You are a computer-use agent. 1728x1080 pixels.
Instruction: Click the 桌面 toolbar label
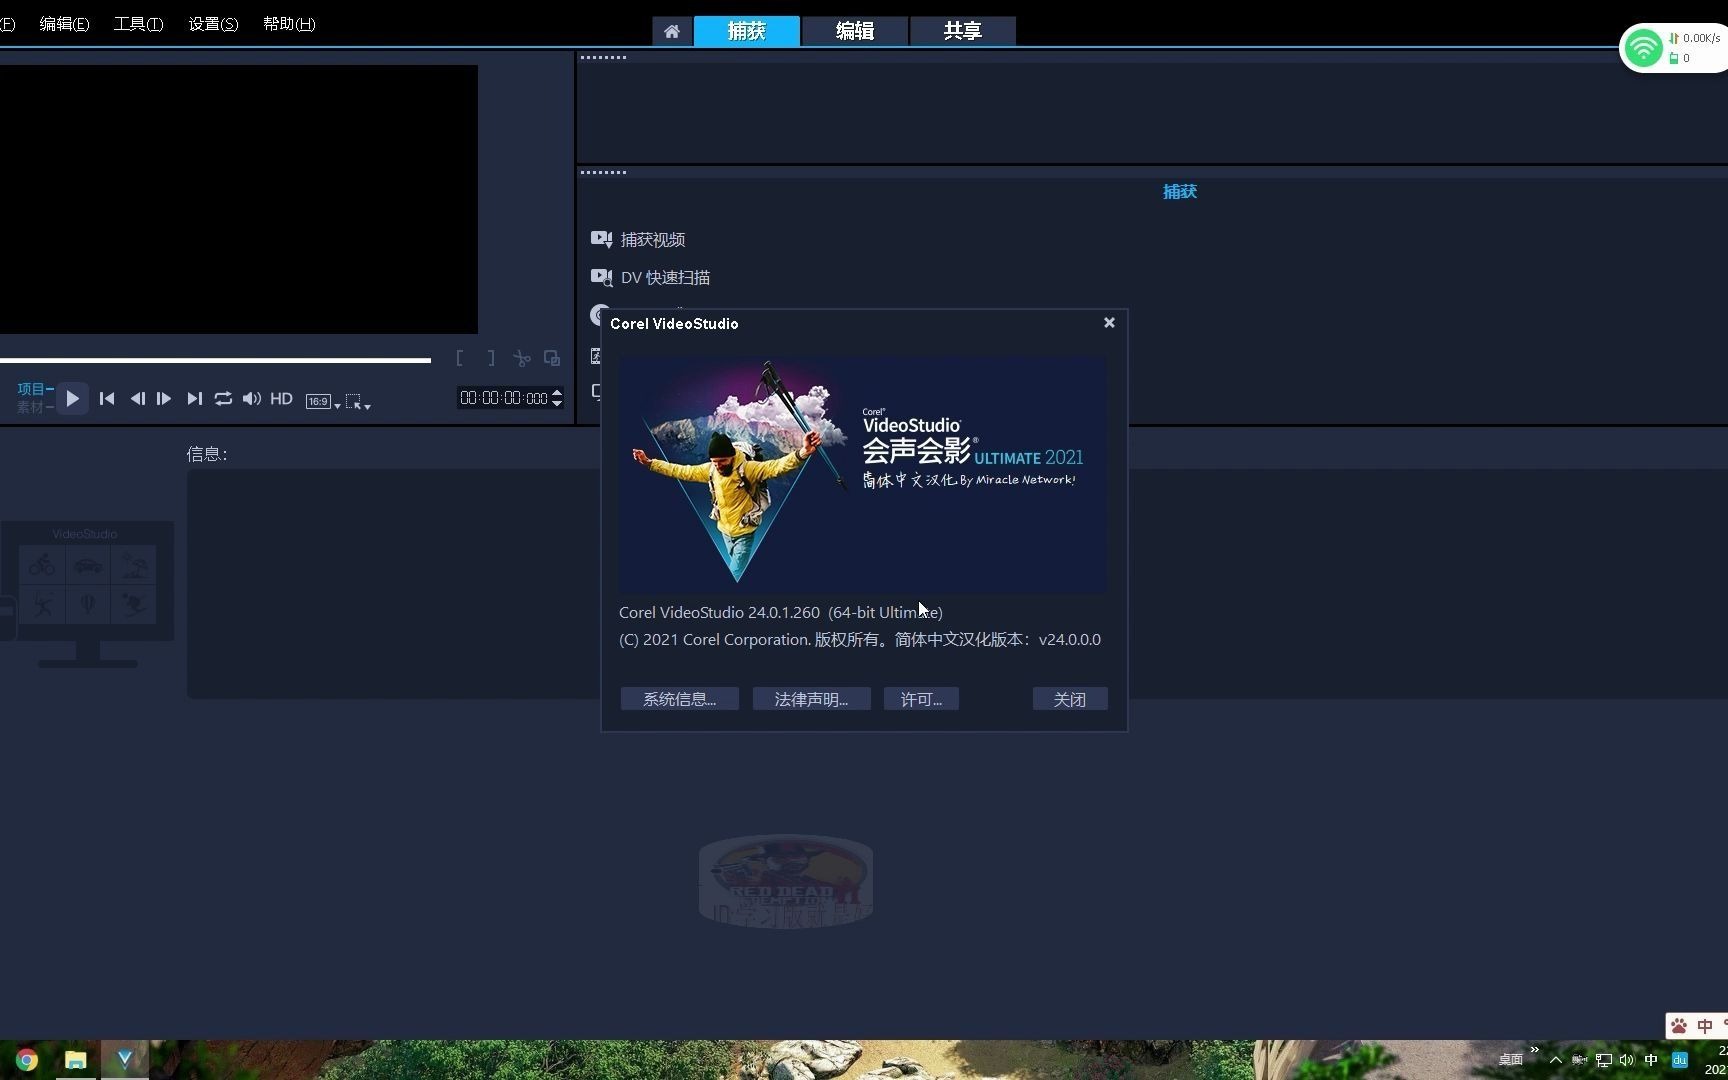pyautogui.click(x=1510, y=1060)
